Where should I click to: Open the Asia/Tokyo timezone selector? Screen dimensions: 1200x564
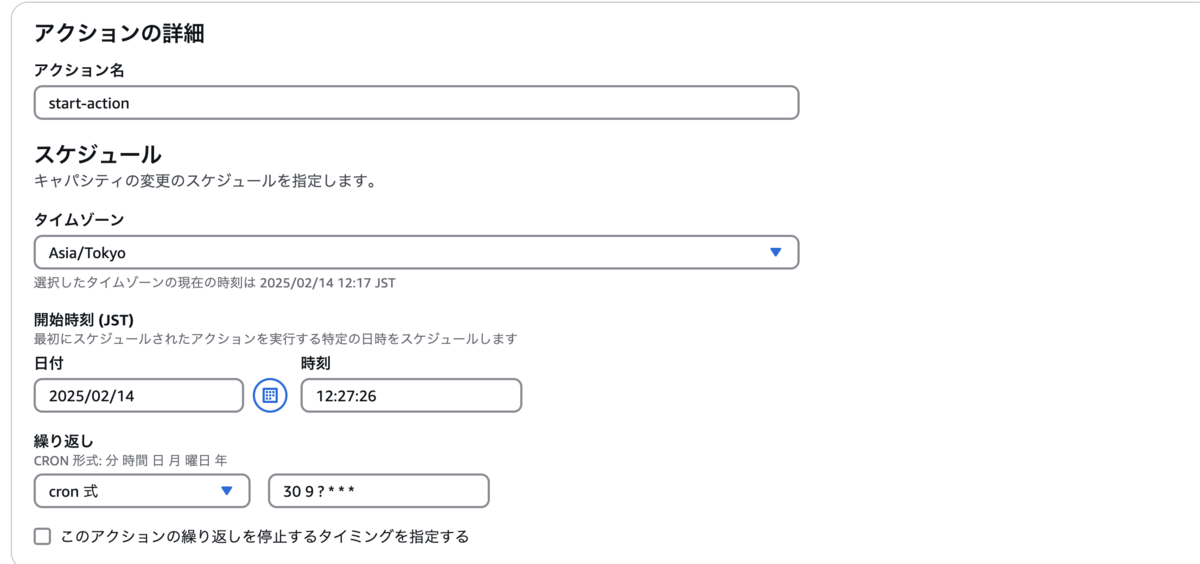click(416, 253)
